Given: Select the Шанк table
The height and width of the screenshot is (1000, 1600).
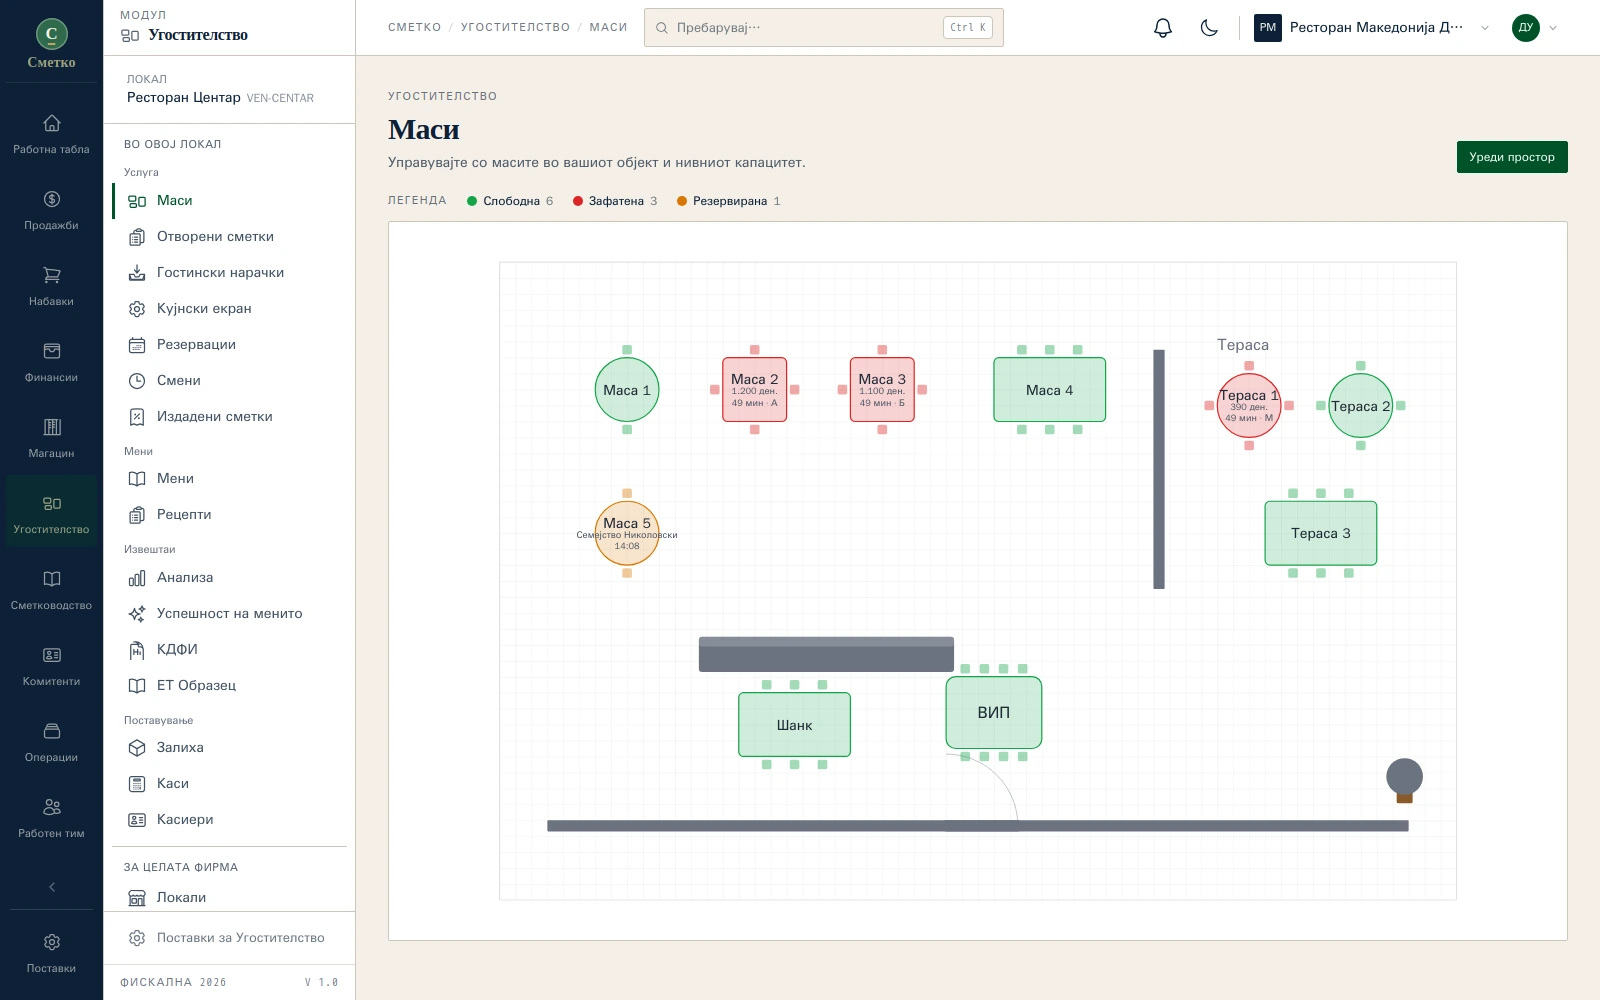Looking at the screenshot, I should (x=795, y=725).
